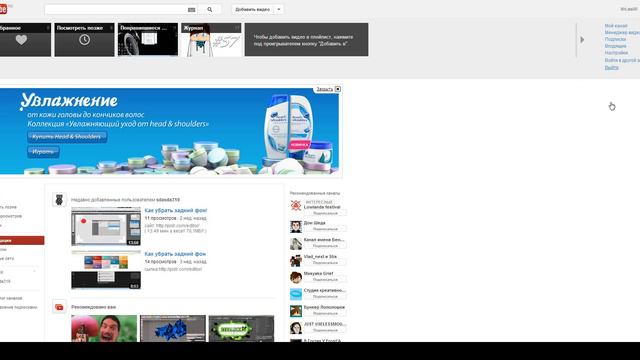
Task: Click the "Закрыть" link above the ad
Action: point(324,89)
